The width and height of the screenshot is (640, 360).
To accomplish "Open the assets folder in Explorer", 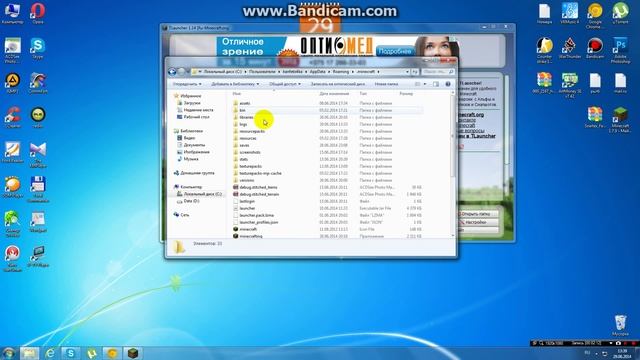I will (x=245, y=103).
